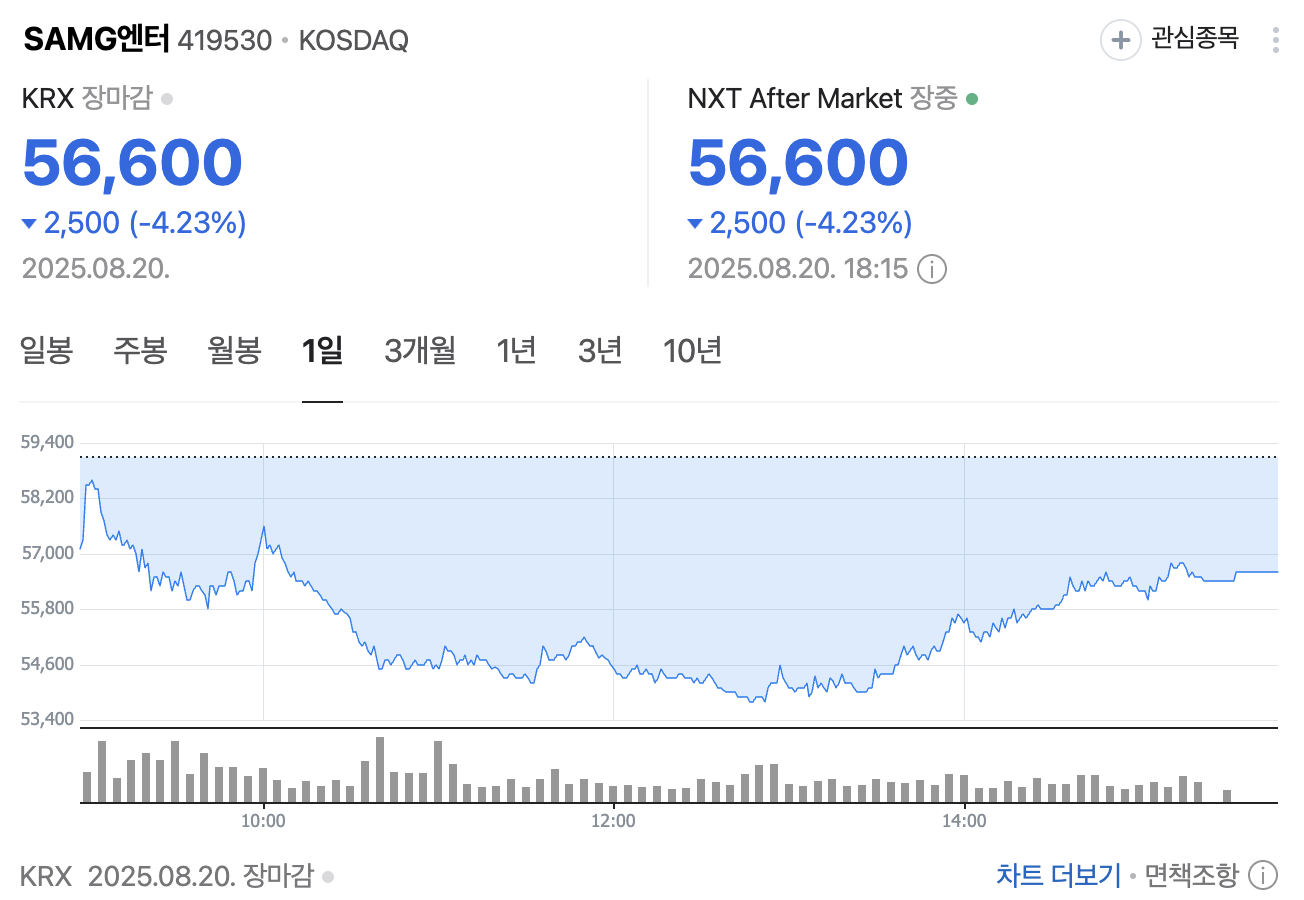The height and width of the screenshot is (900, 1304).
Task: Select the 1년 chart range
Action: point(516,351)
